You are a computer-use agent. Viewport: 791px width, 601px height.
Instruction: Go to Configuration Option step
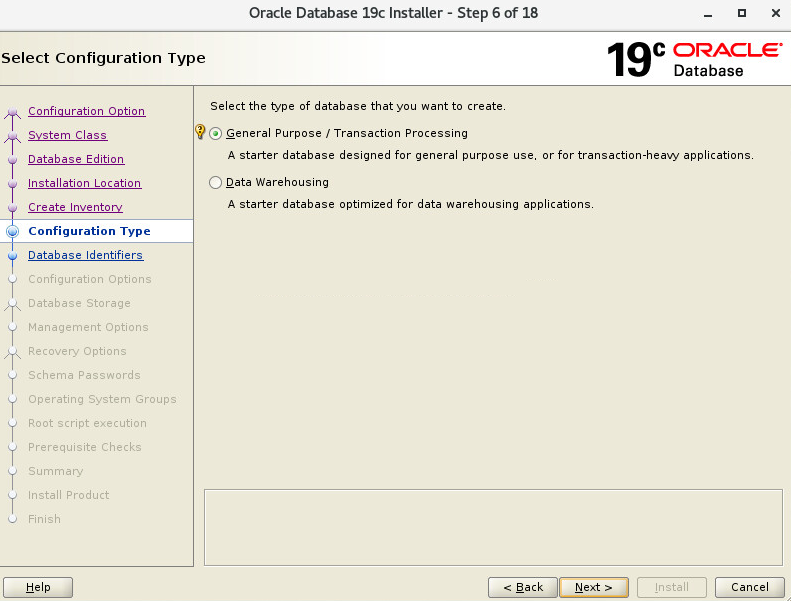pos(86,111)
